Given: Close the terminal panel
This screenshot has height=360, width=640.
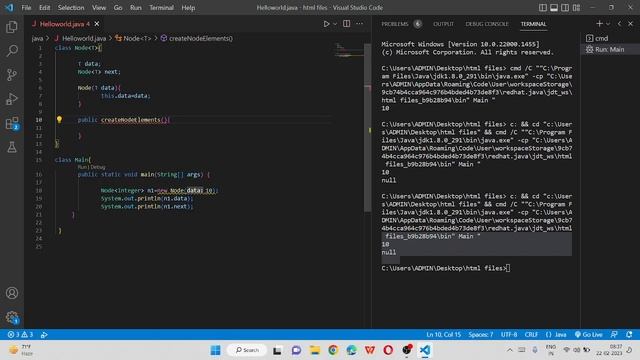Looking at the screenshot, I should 630,24.
